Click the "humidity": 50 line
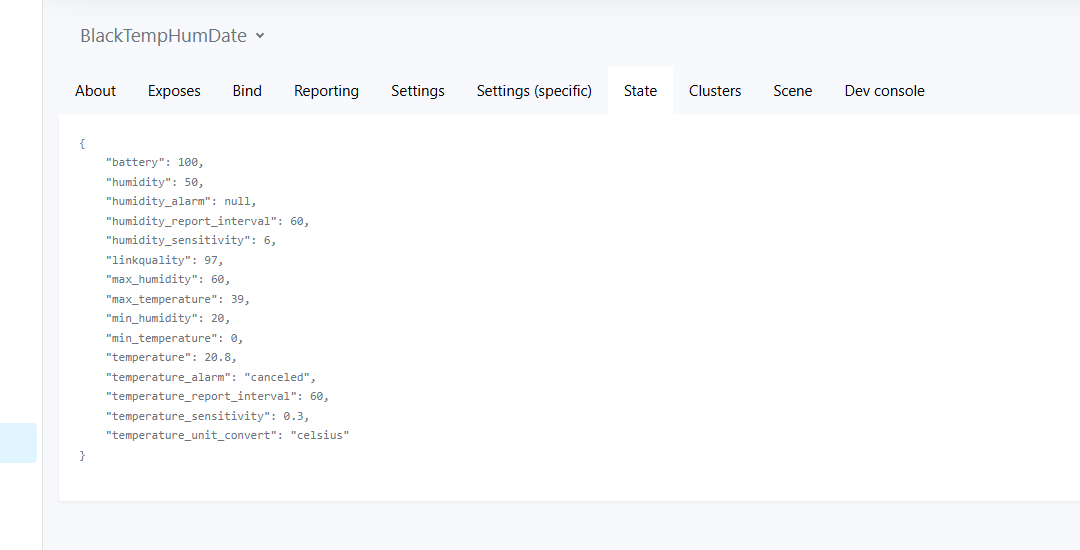This screenshot has height=550, width=1080. 155,182
